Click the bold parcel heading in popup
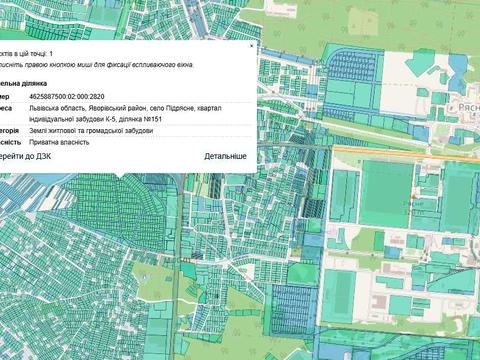The height and width of the screenshot is (360, 480). [x=23, y=83]
